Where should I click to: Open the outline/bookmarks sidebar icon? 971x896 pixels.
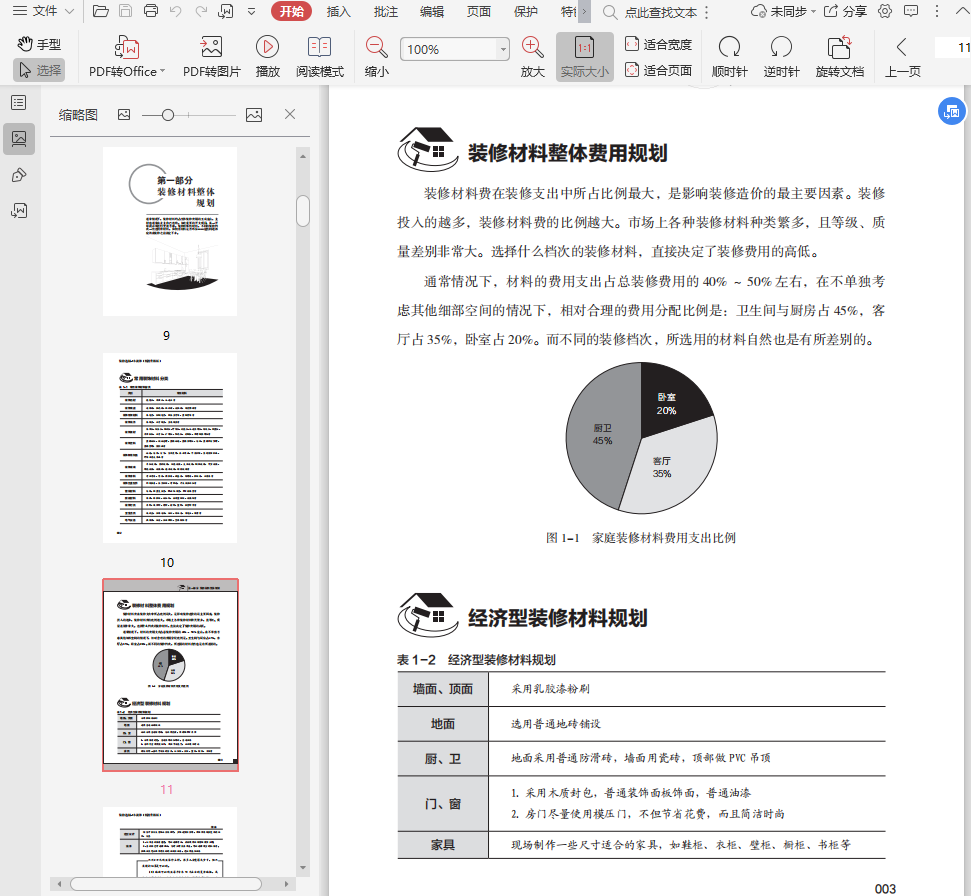(x=19, y=103)
